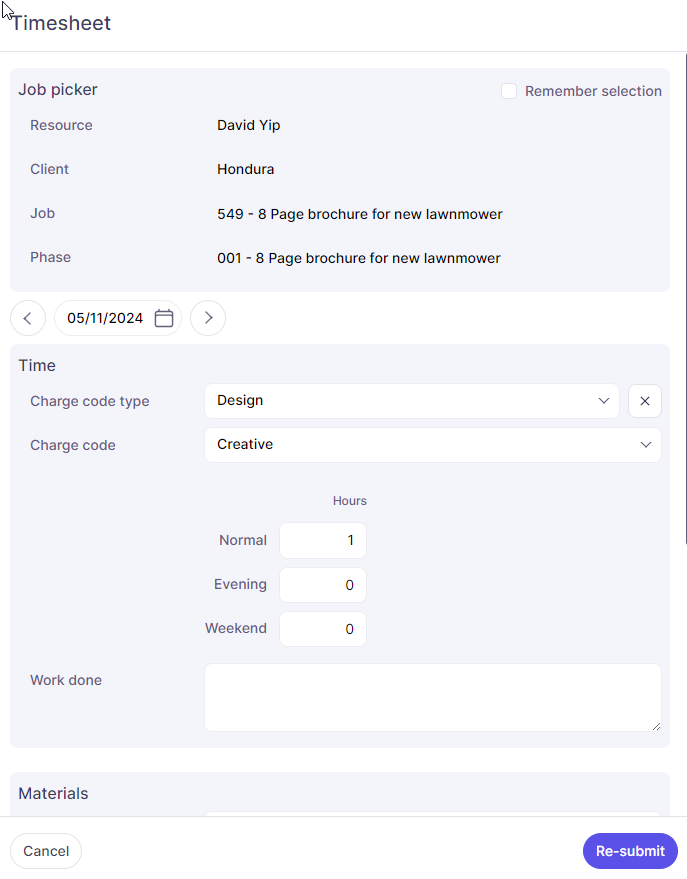Screen dimensions: 687x879
Task: Click the Normal hours input field
Action: 322,540
